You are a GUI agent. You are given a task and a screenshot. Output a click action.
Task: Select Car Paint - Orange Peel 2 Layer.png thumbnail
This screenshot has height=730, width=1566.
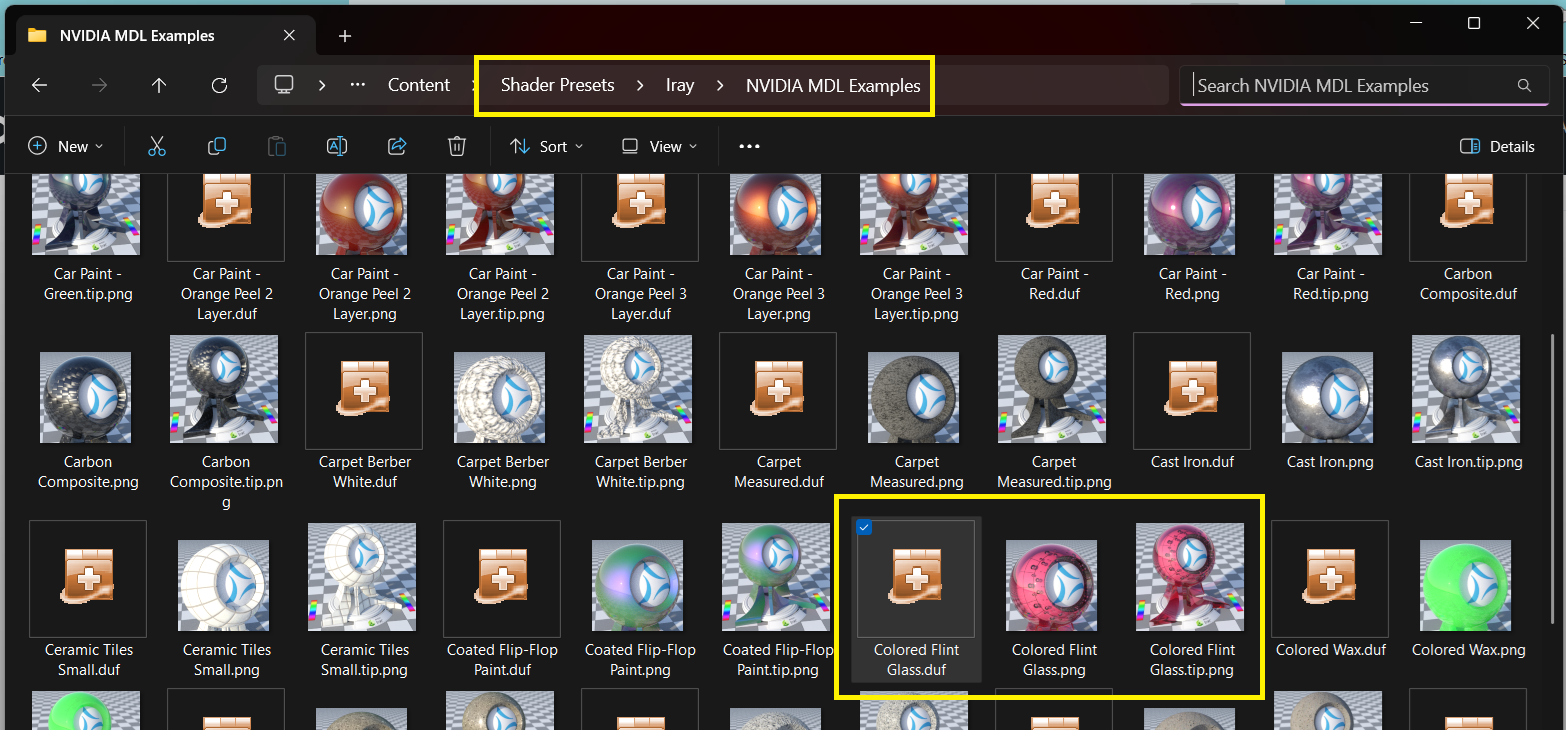[x=362, y=214]
